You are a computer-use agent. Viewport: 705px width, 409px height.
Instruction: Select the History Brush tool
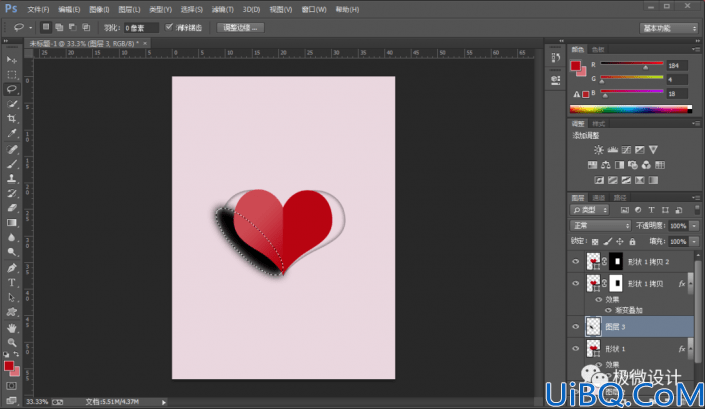pyautogui.click(x=12, y=193)
